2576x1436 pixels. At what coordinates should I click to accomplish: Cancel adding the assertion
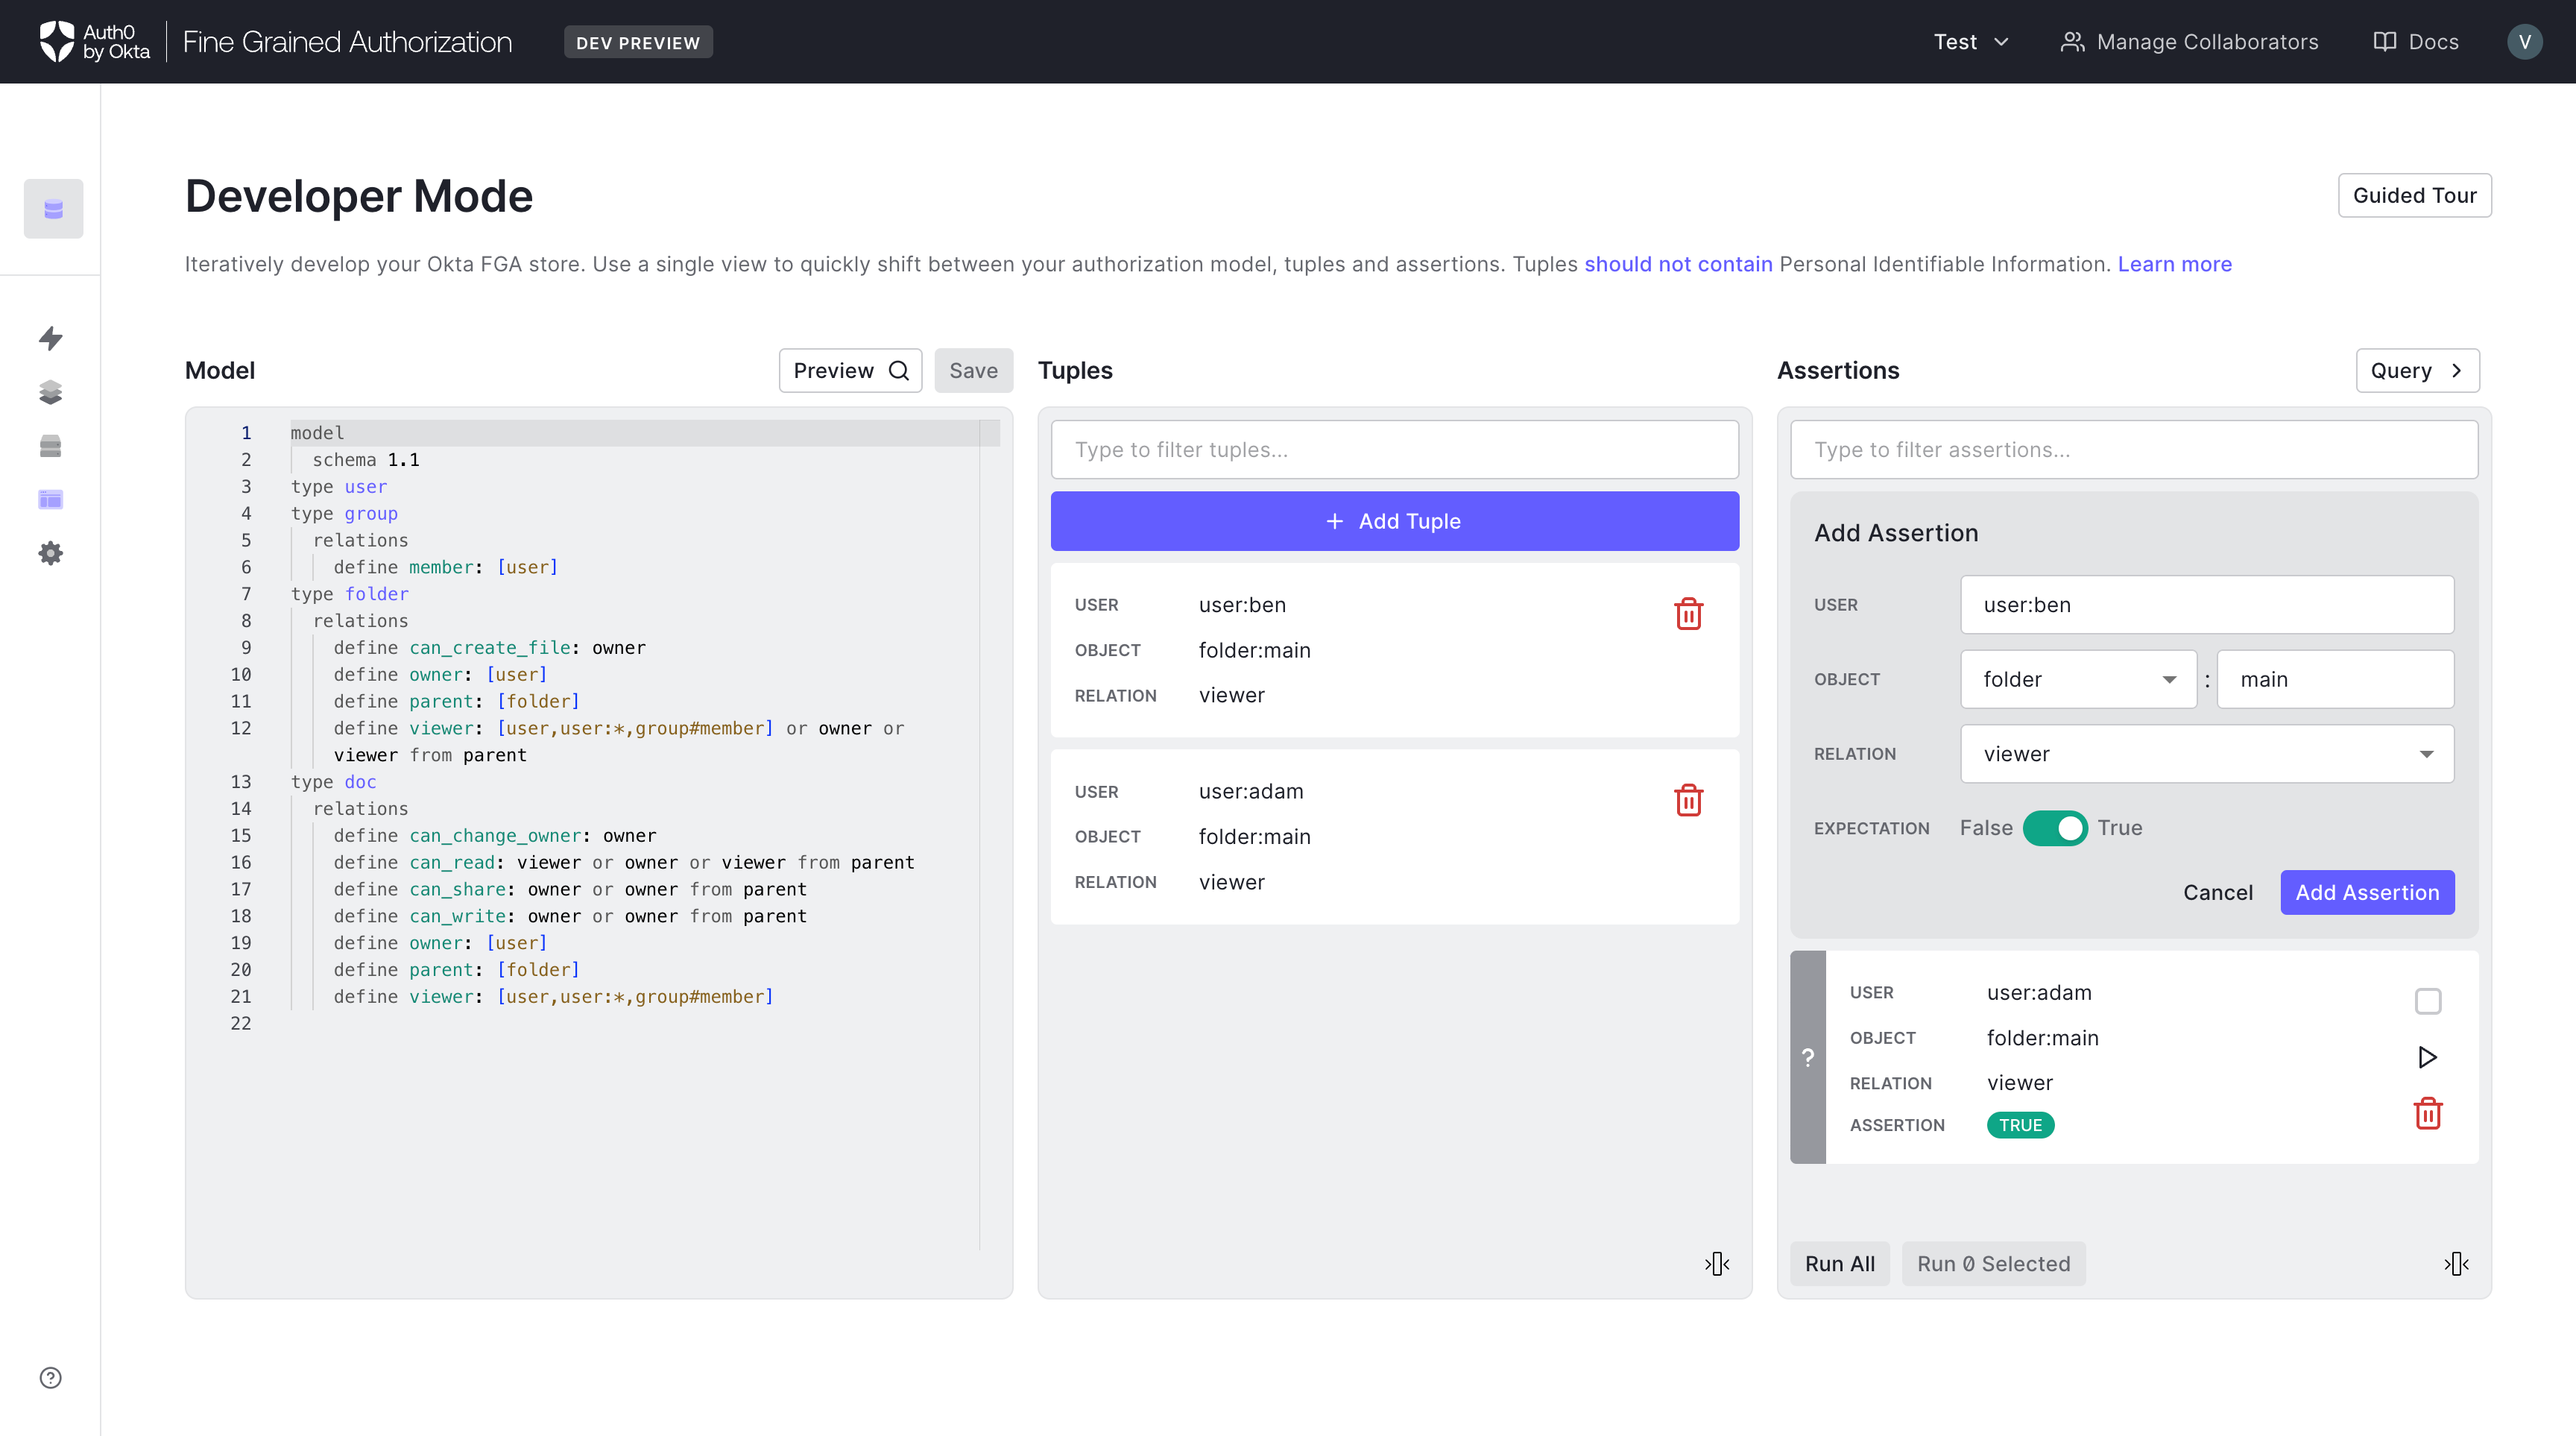(x=2217, y=892)
